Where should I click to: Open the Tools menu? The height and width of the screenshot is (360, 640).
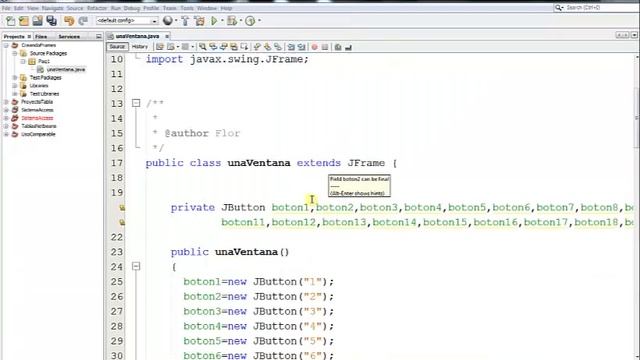187,8
